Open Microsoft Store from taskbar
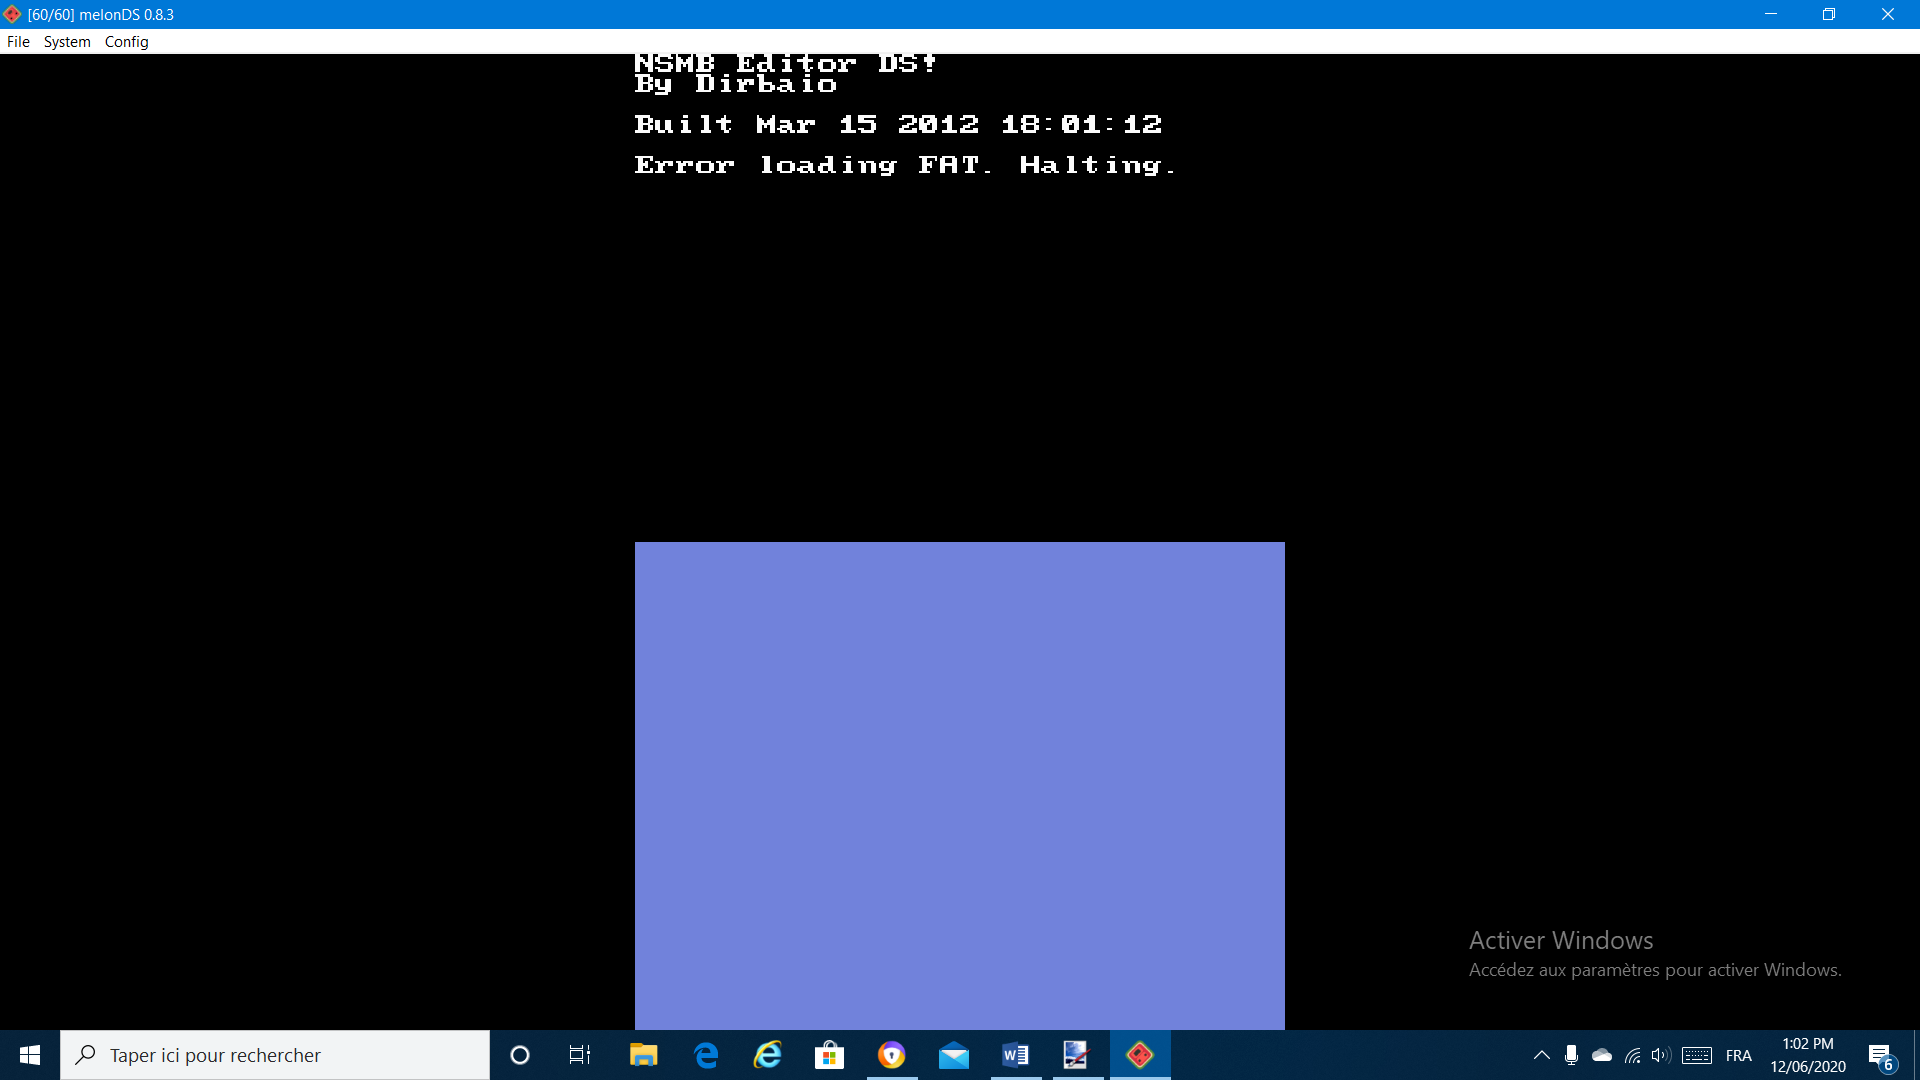Viewport: 1920px width, 1080px height. 829,1055
